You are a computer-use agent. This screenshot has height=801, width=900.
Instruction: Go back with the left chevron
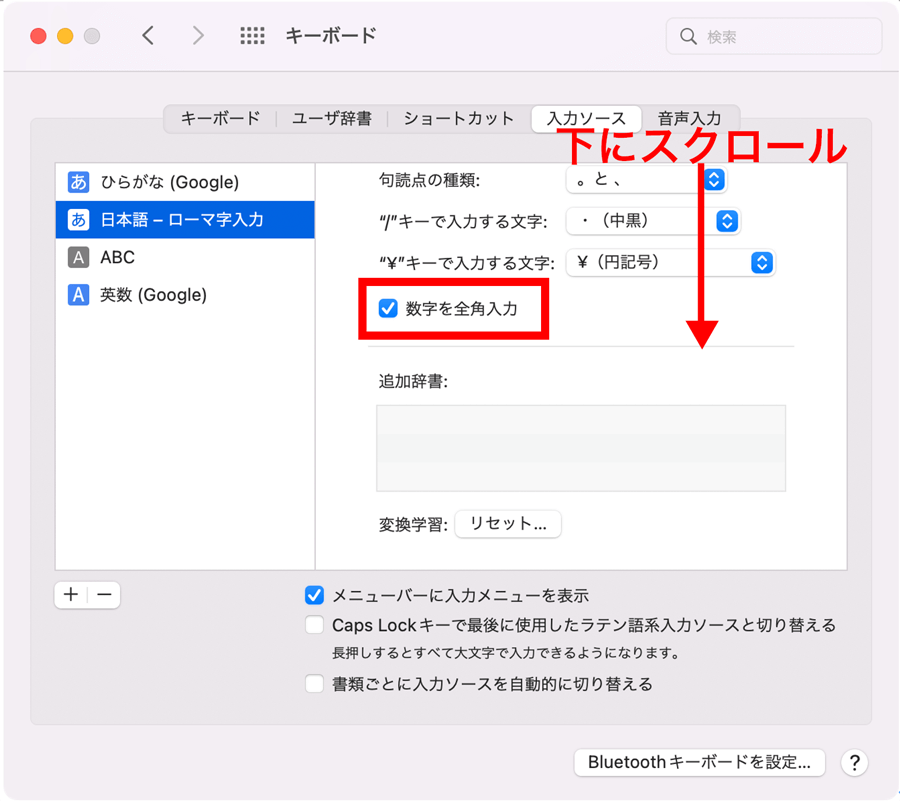point(148,36)
